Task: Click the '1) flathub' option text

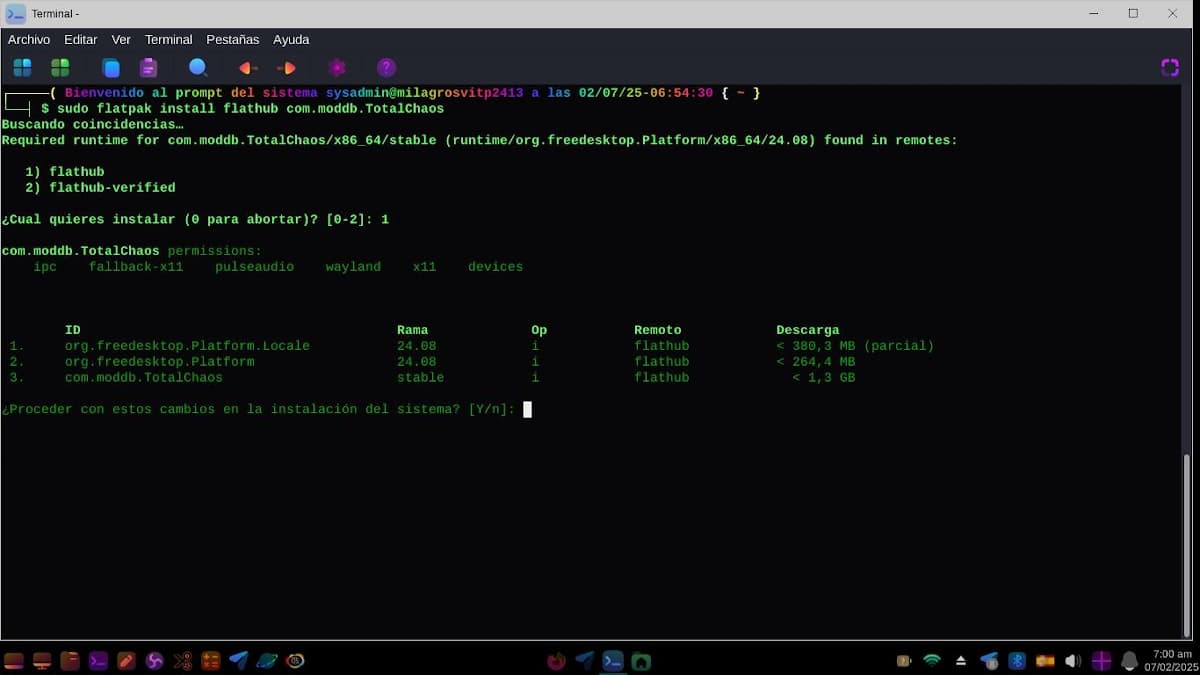Action: click(x=65, y=172)
